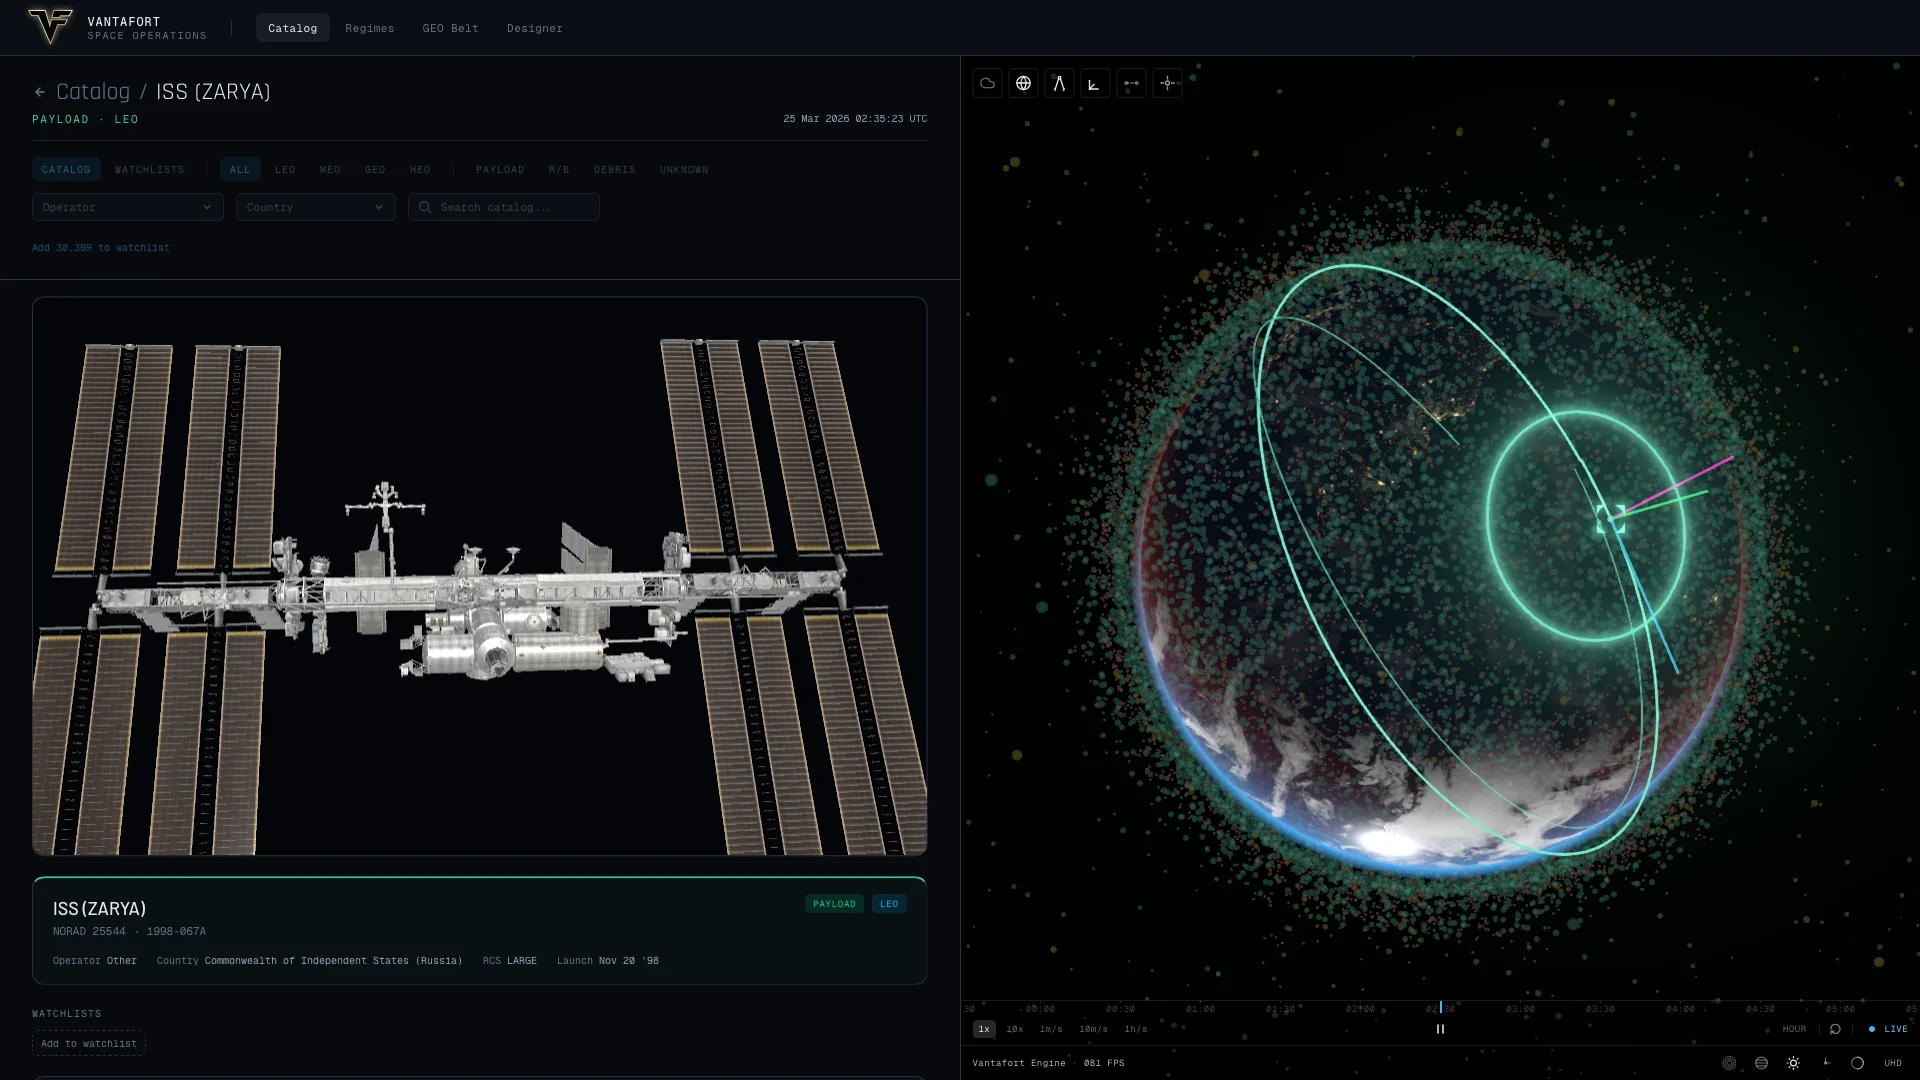Click the 081 FPS status readout

(x=1104, y=1063)
